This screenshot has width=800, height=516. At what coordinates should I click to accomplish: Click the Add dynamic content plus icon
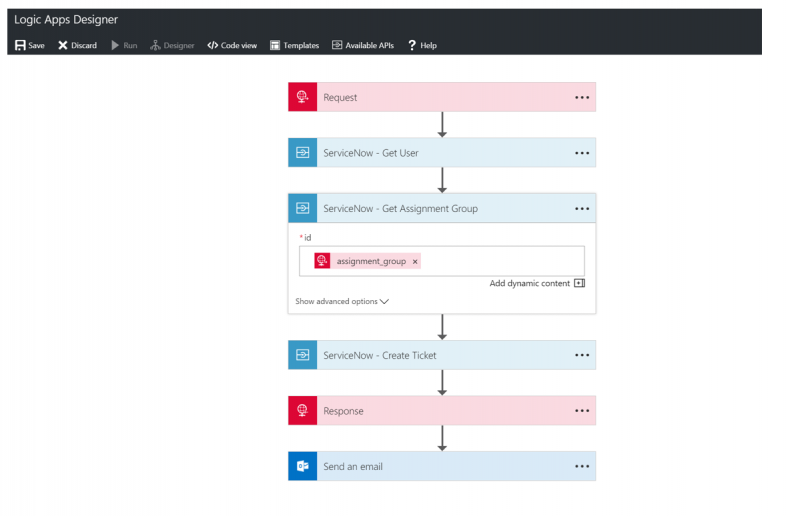(x=580, y=283)
